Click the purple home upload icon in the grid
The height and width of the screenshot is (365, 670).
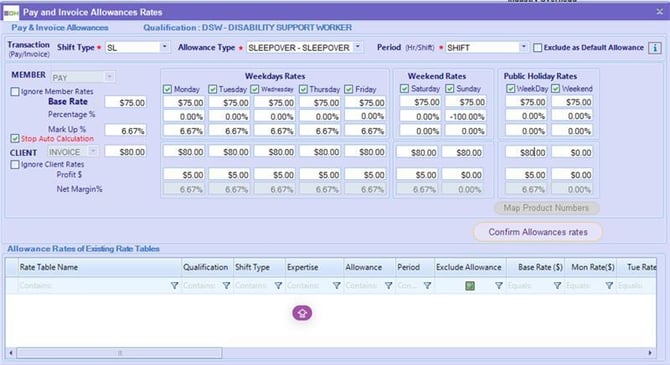tap(302, 313)
